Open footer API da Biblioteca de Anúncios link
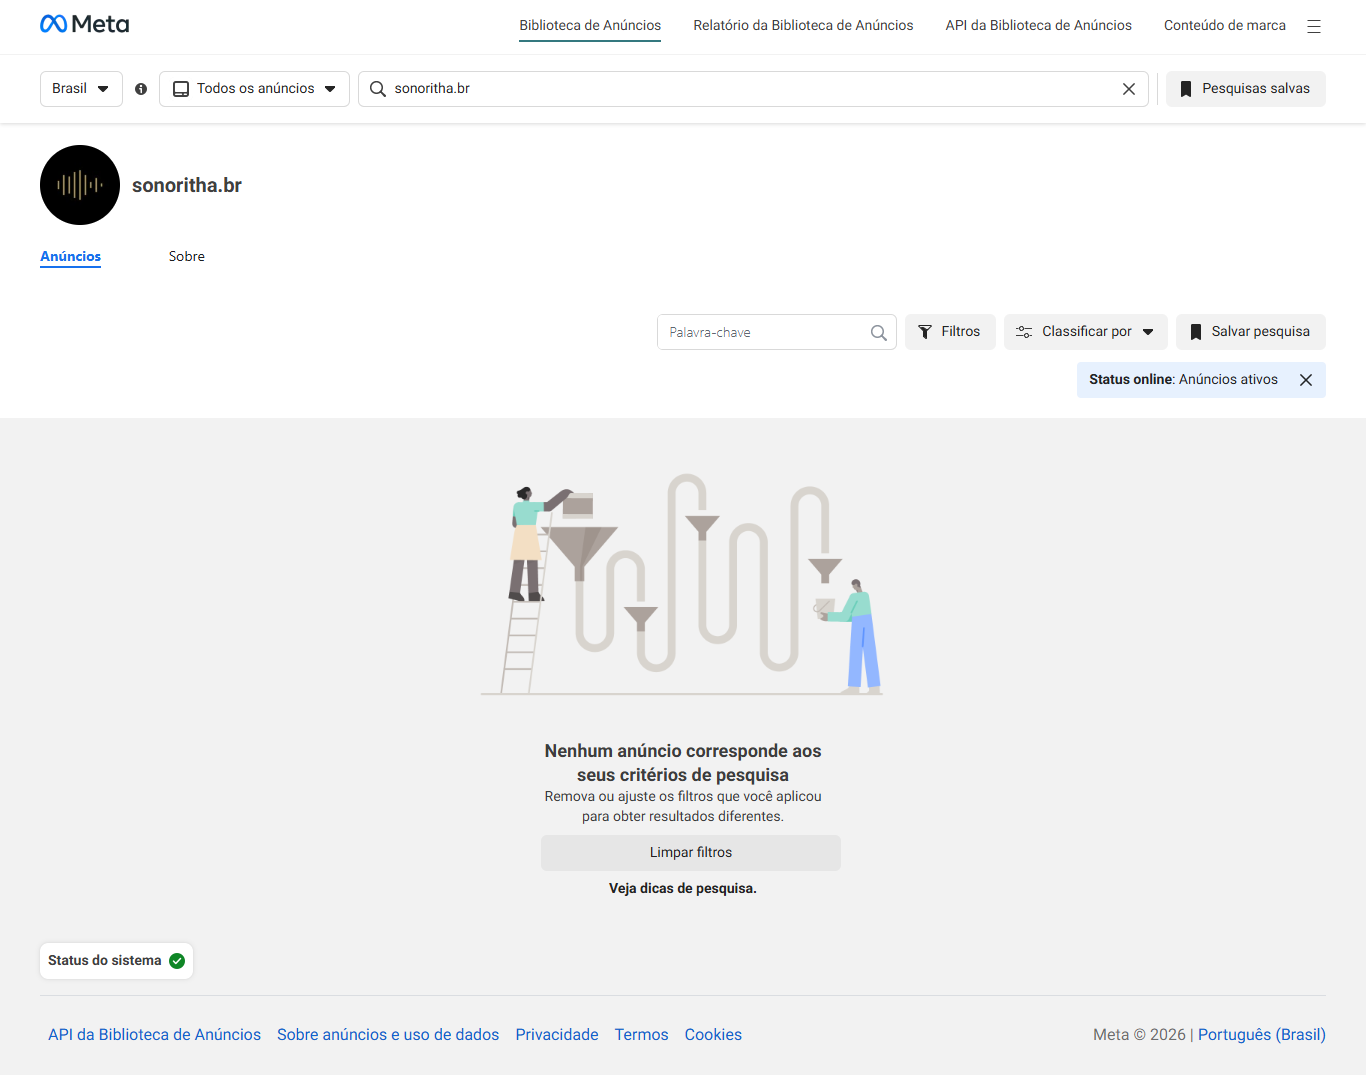Screen dimensions: 1366x1075 [154, 1035]
